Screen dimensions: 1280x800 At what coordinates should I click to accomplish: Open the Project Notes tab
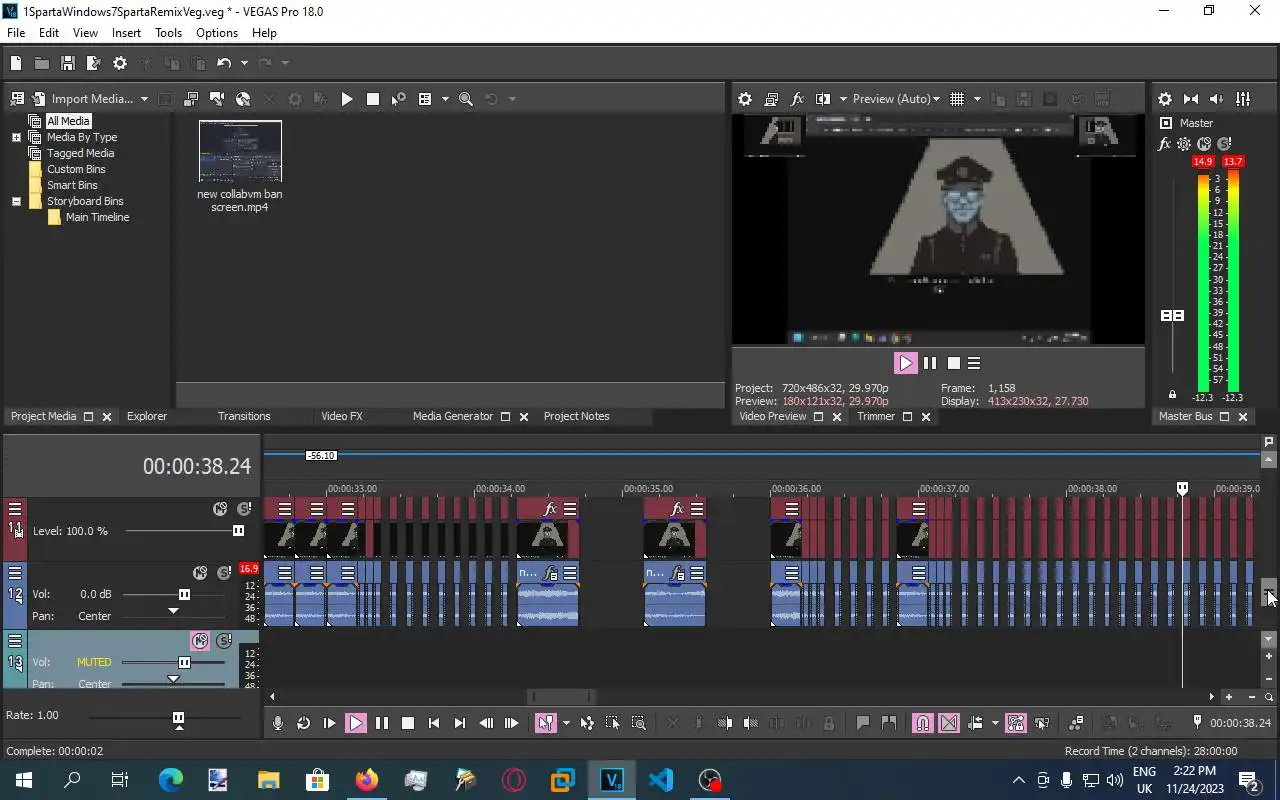576,416
